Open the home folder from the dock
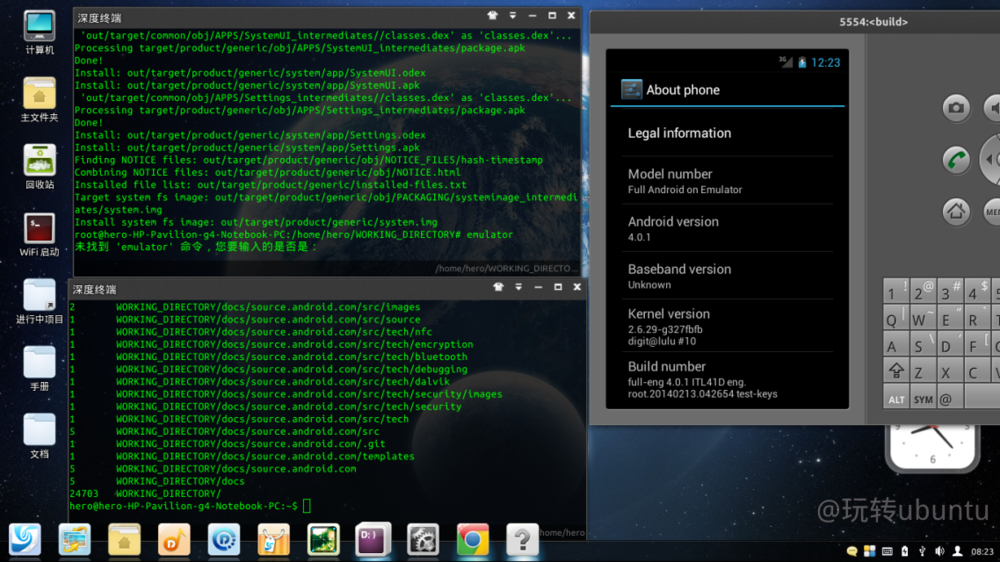 [x=124, y=540]
